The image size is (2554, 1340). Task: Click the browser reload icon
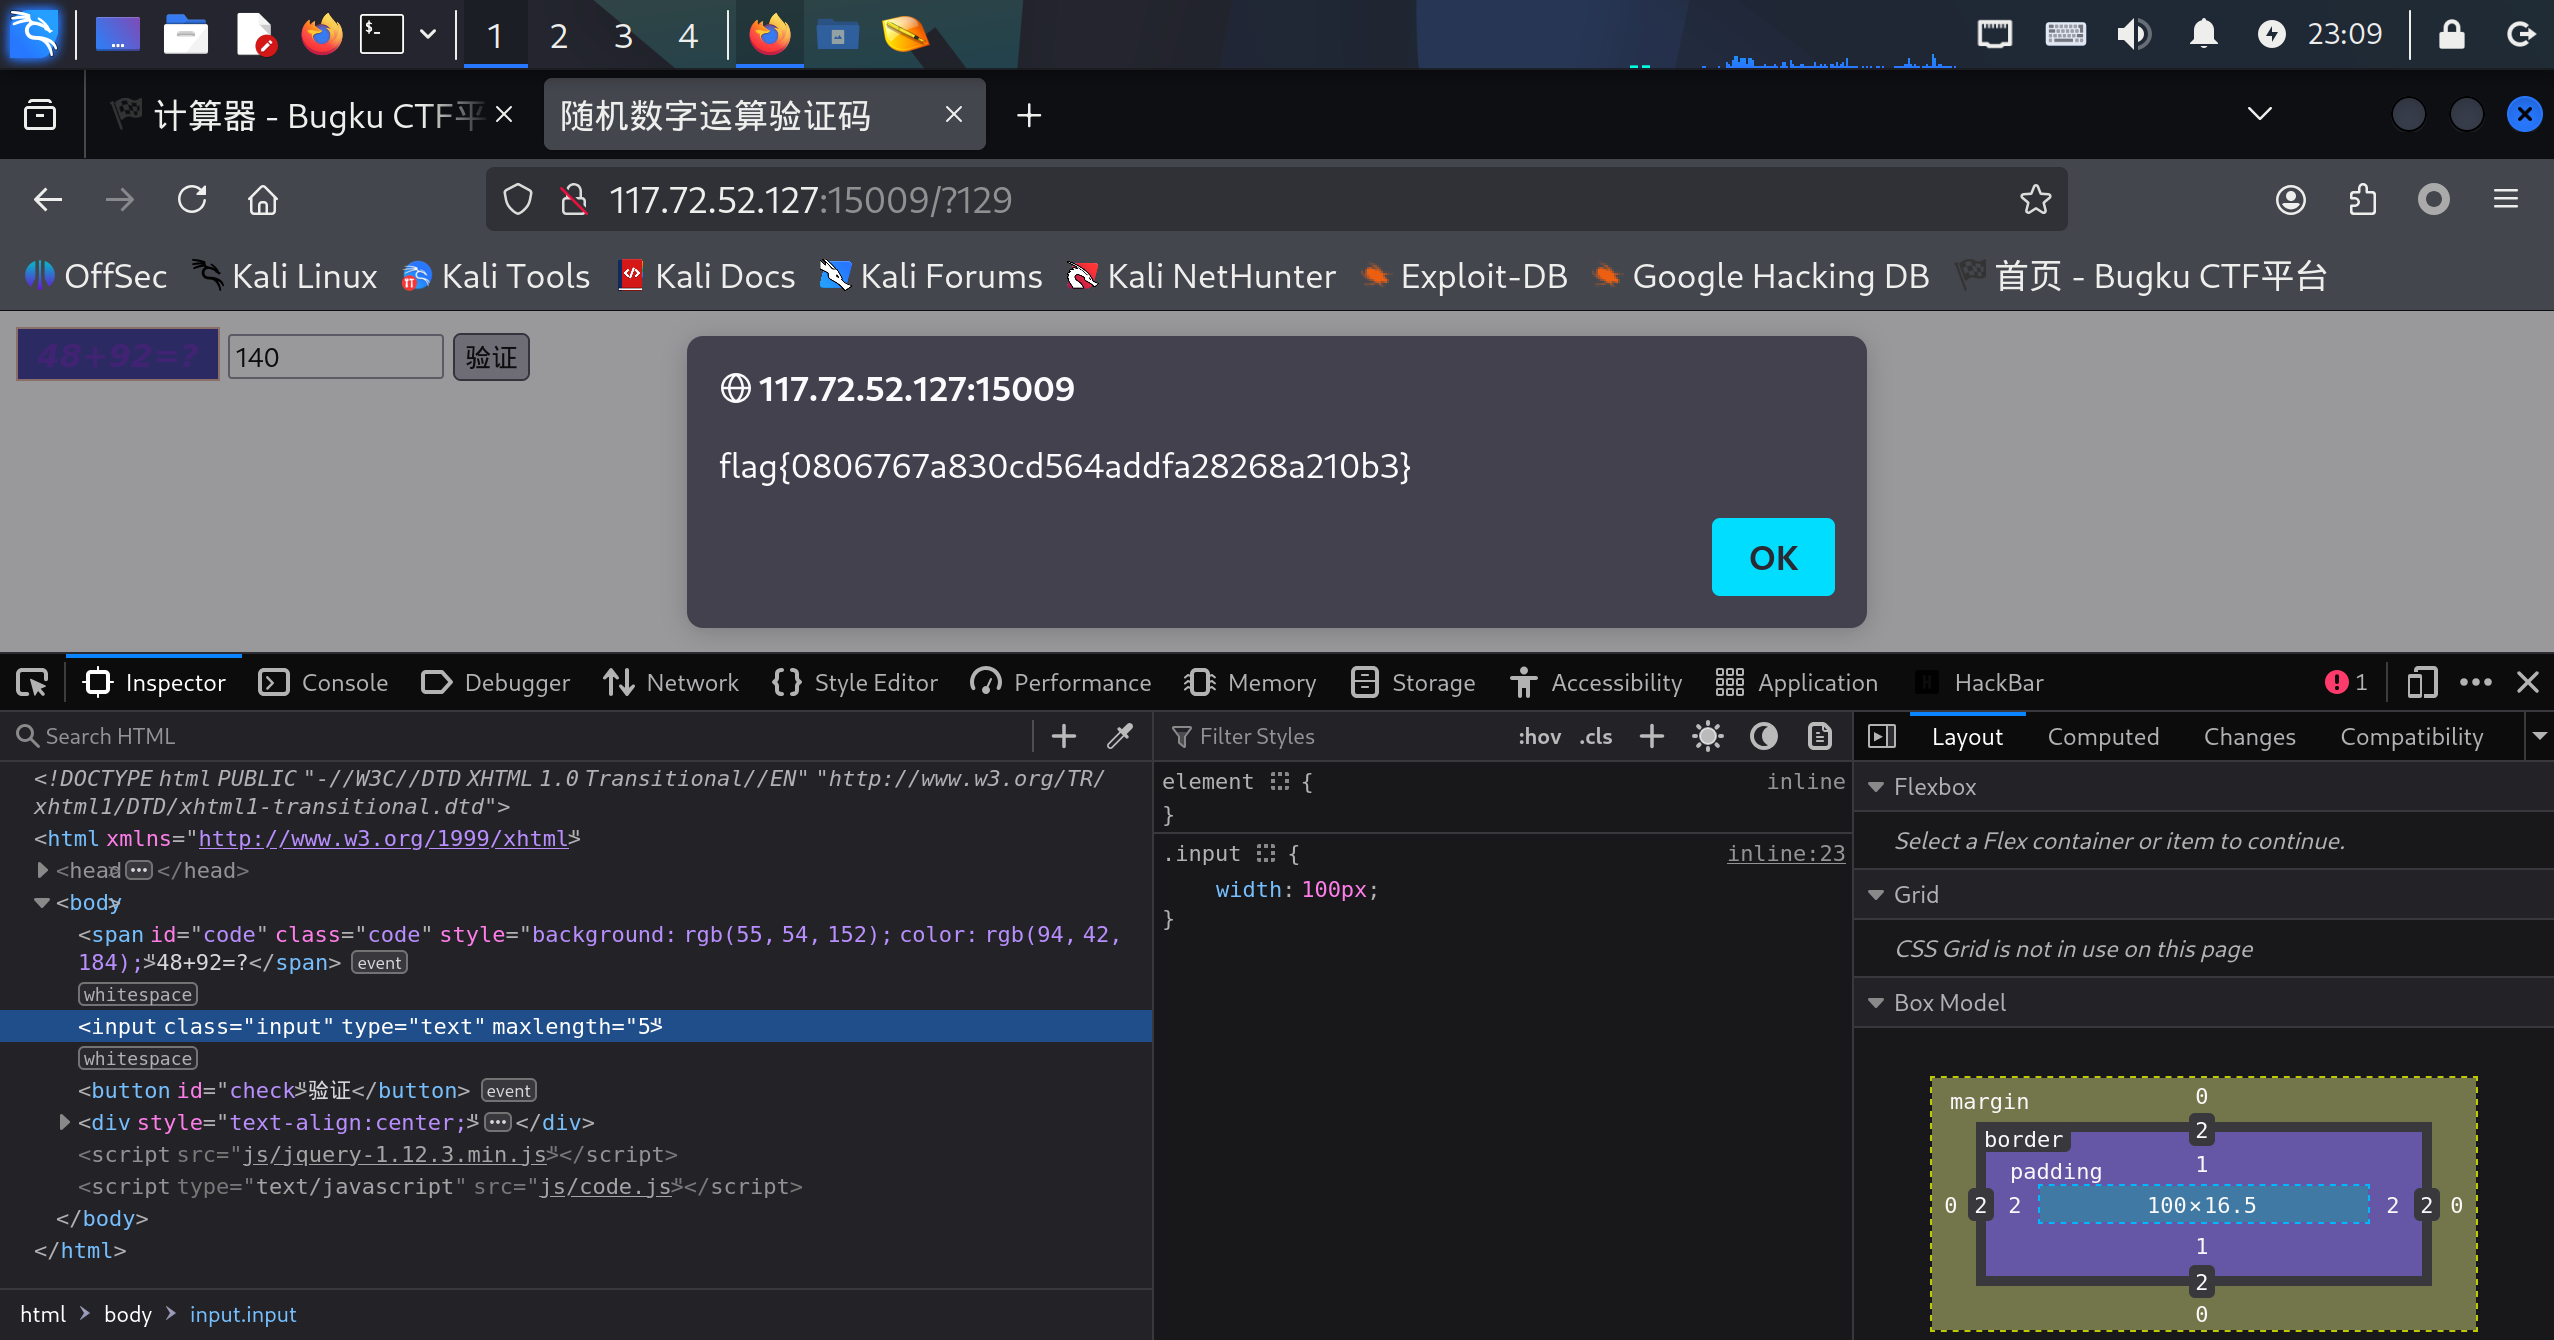tap(192, 200)
